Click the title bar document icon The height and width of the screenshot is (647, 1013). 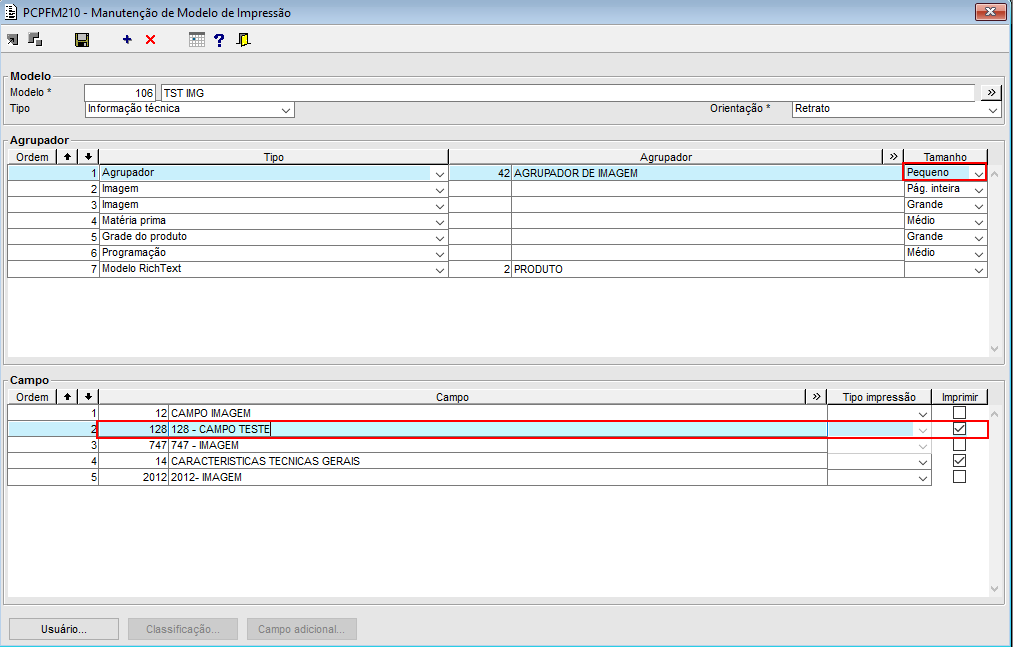tap(11, 12)
